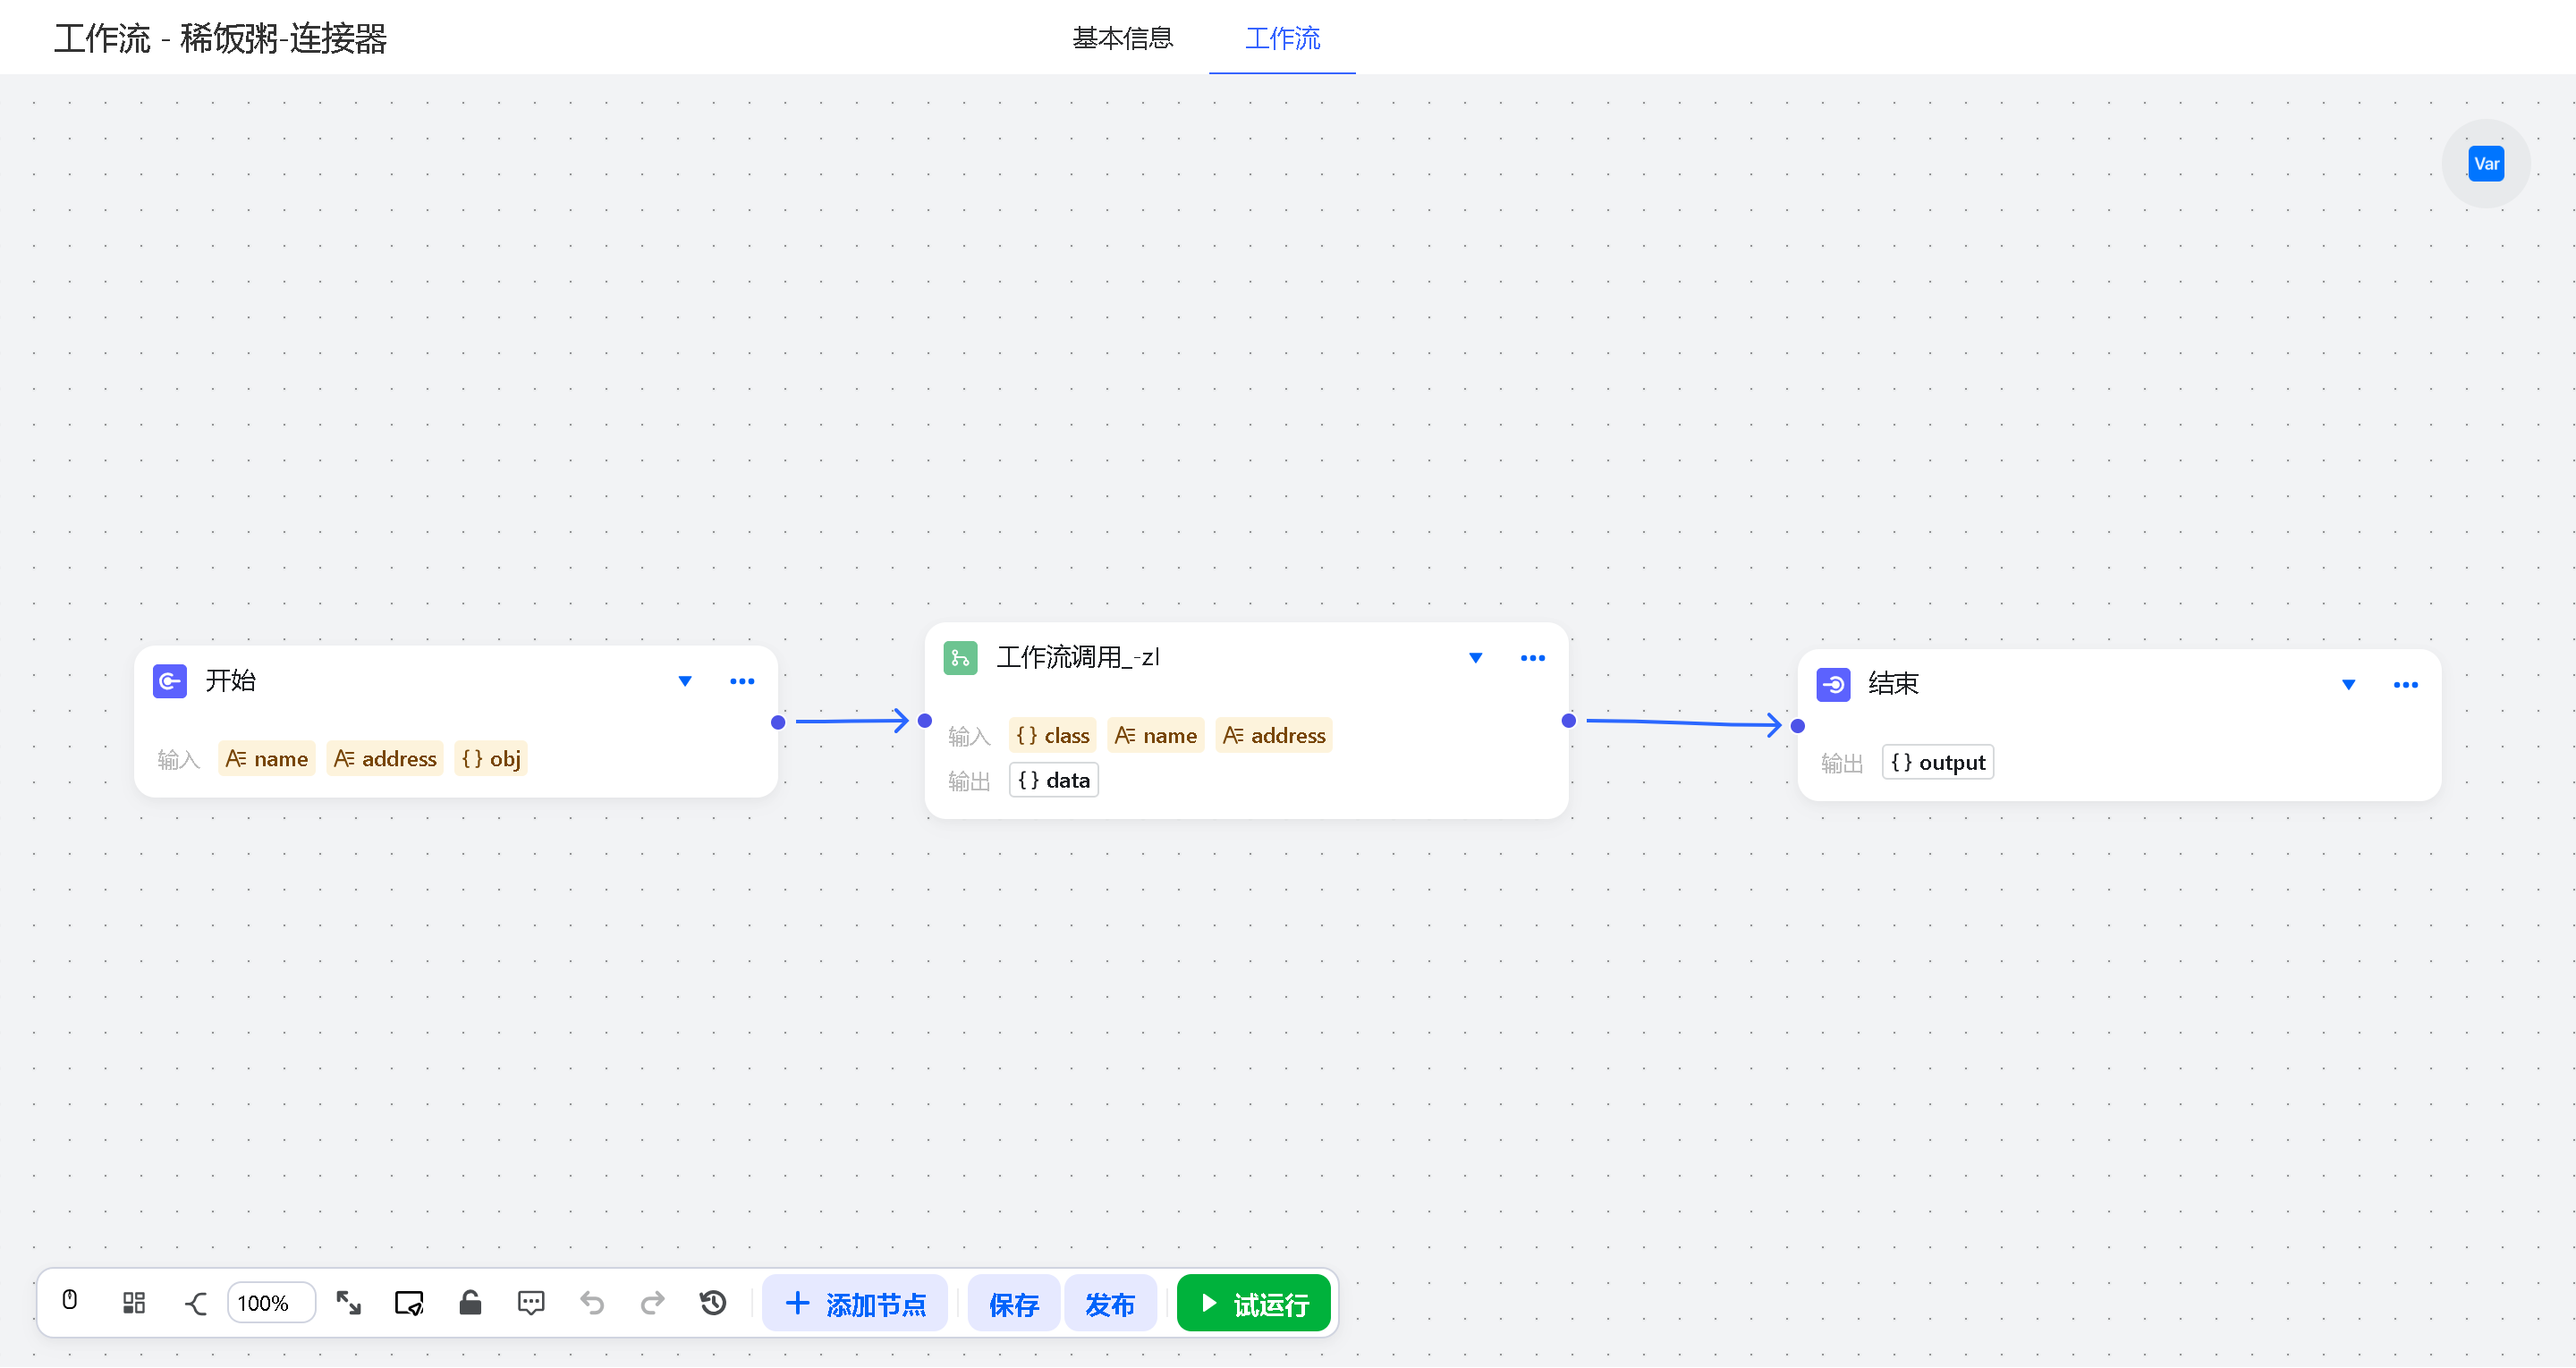Open more options on 结束 node
The width and height of the screenshot is (2576, 1368).
[x=2405, y=685]
